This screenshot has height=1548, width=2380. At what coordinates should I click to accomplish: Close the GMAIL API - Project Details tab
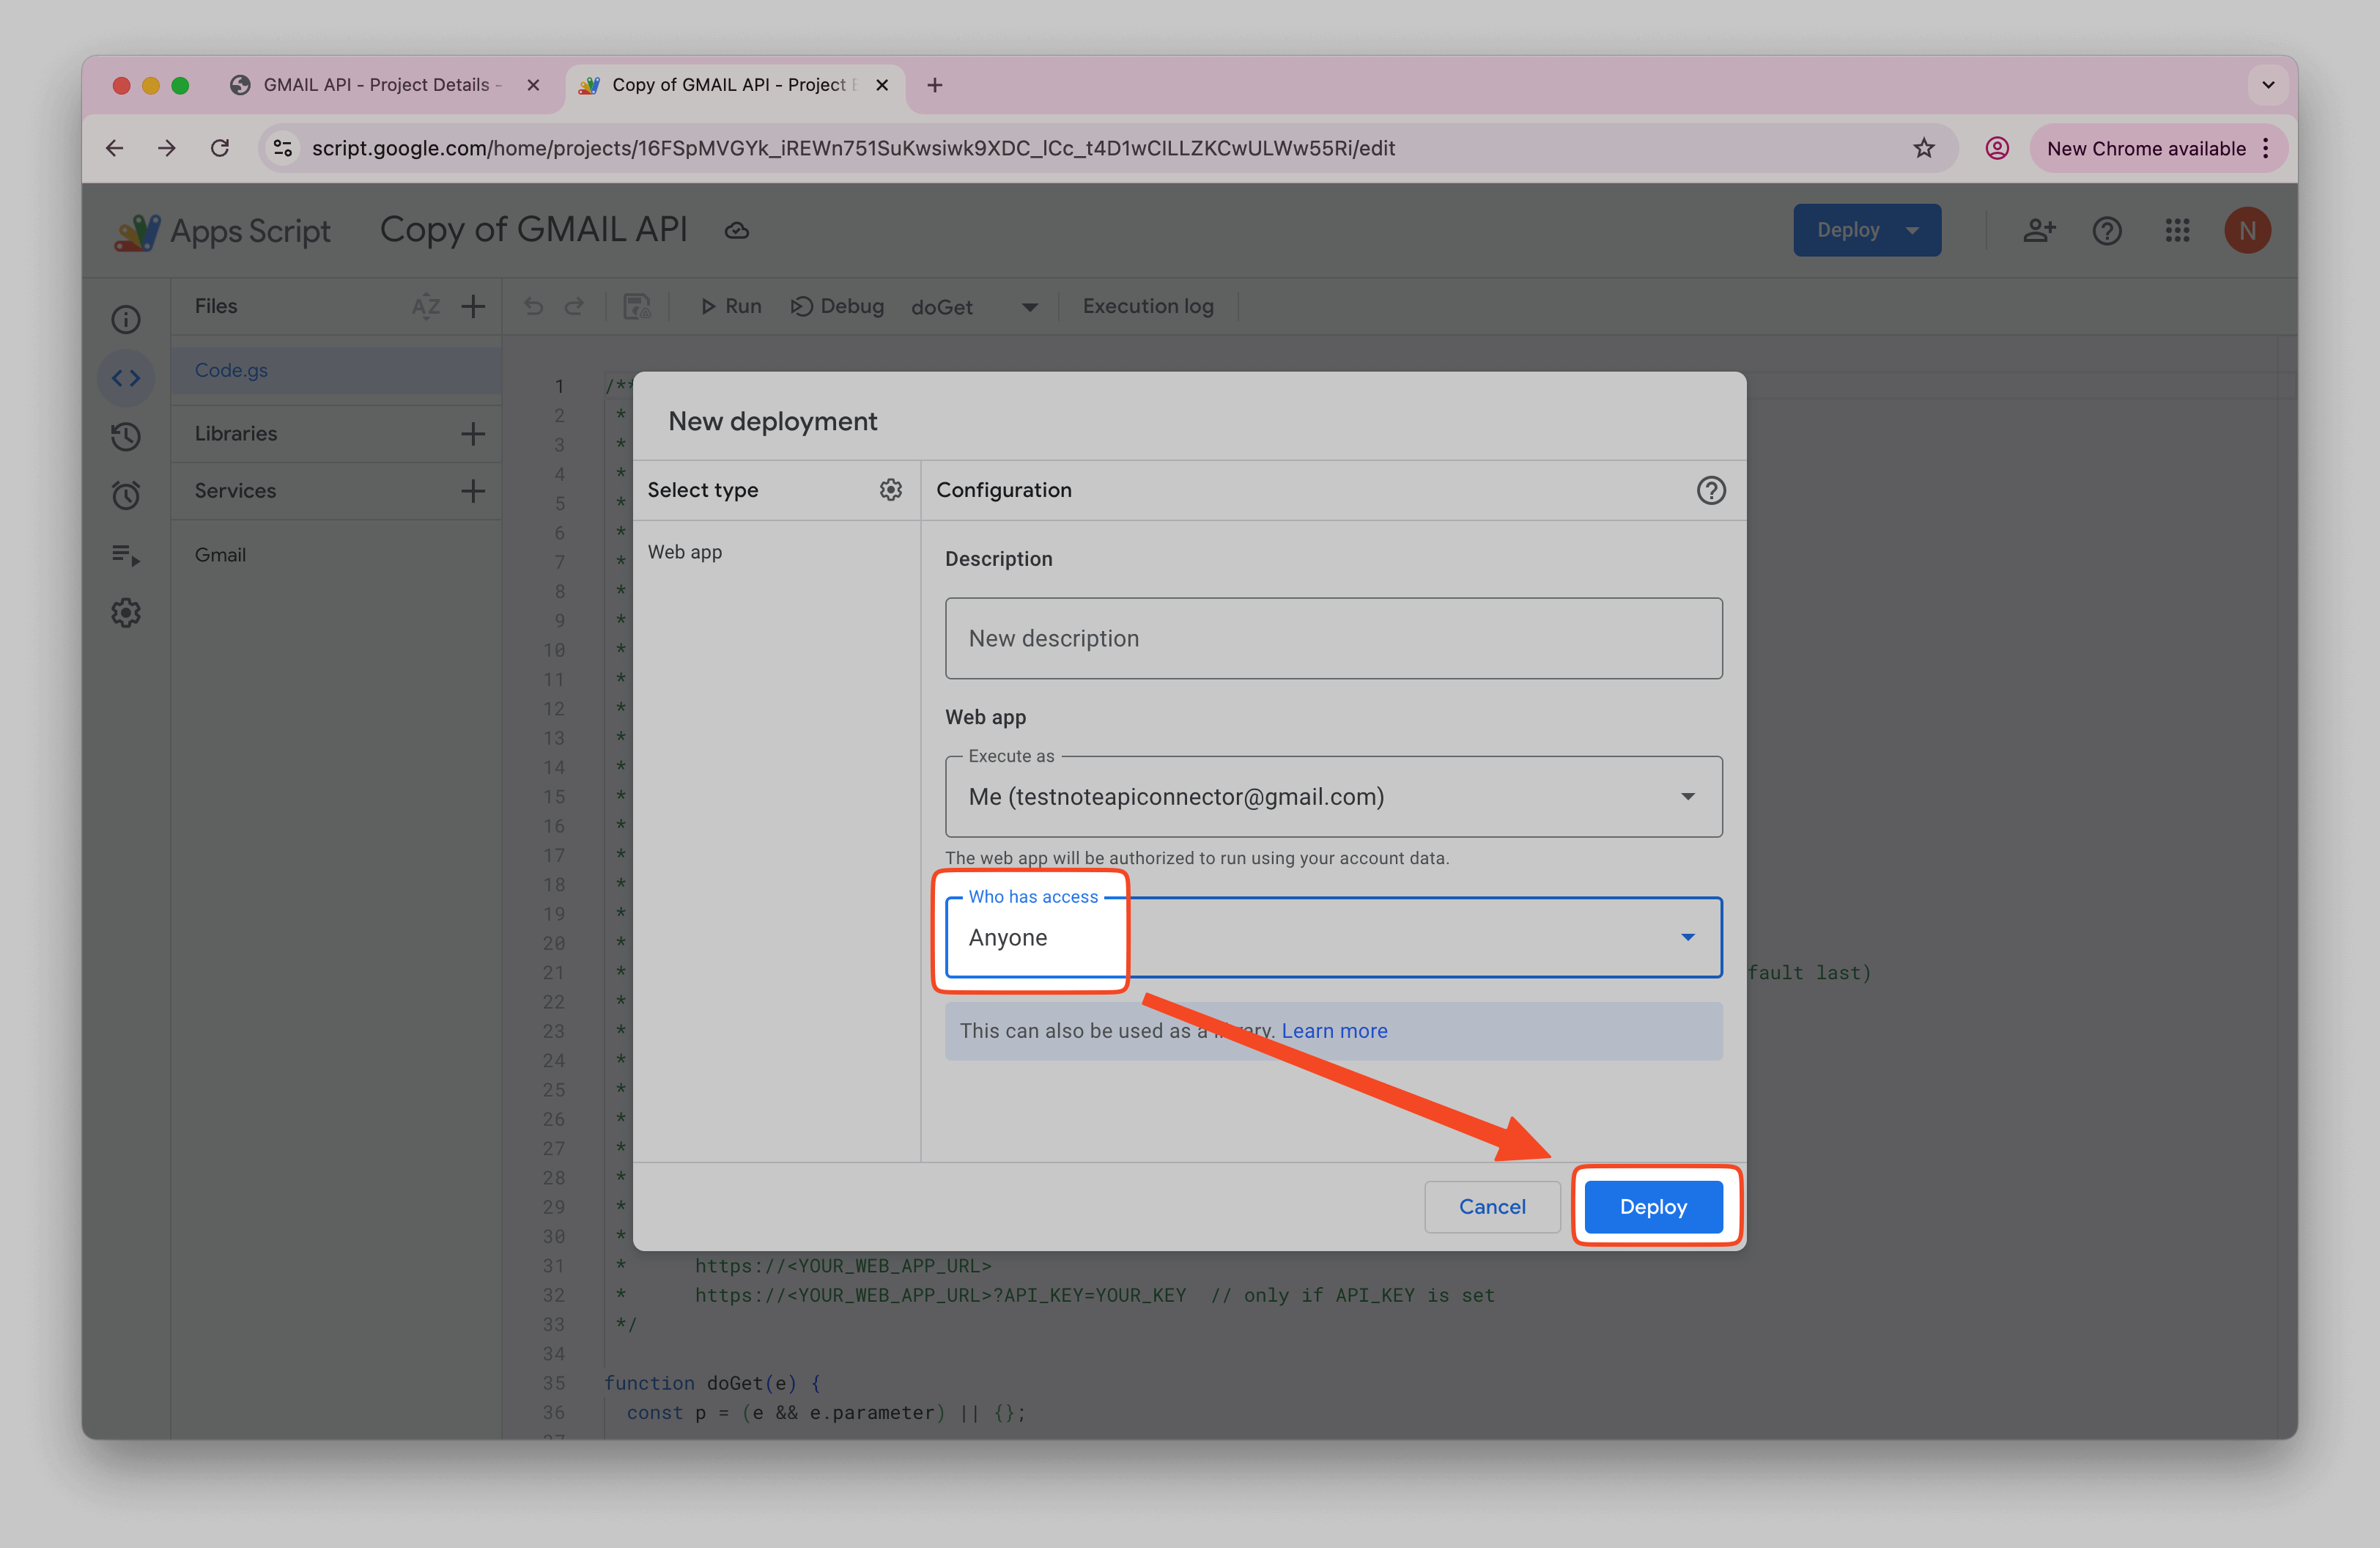(533, 85)
